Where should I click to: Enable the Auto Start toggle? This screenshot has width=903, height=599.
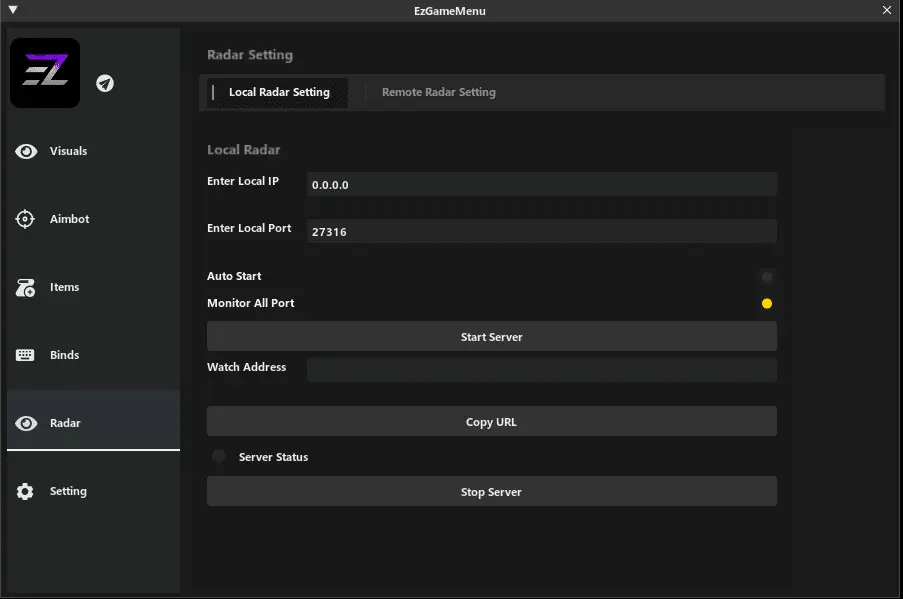tap(767, 277)
